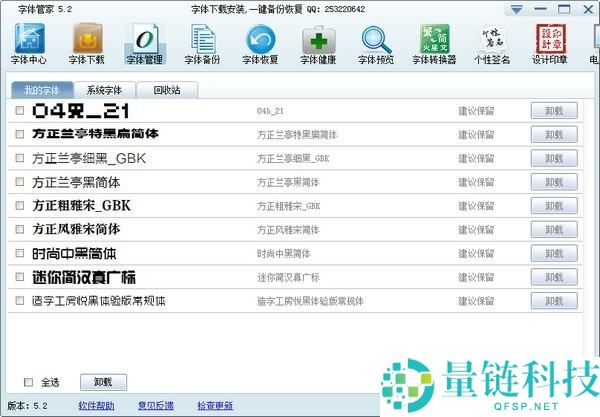Click the 设计印章 stamp icon
The height and width of the screenshot is (417, 600).
click(x=549, y=44)
